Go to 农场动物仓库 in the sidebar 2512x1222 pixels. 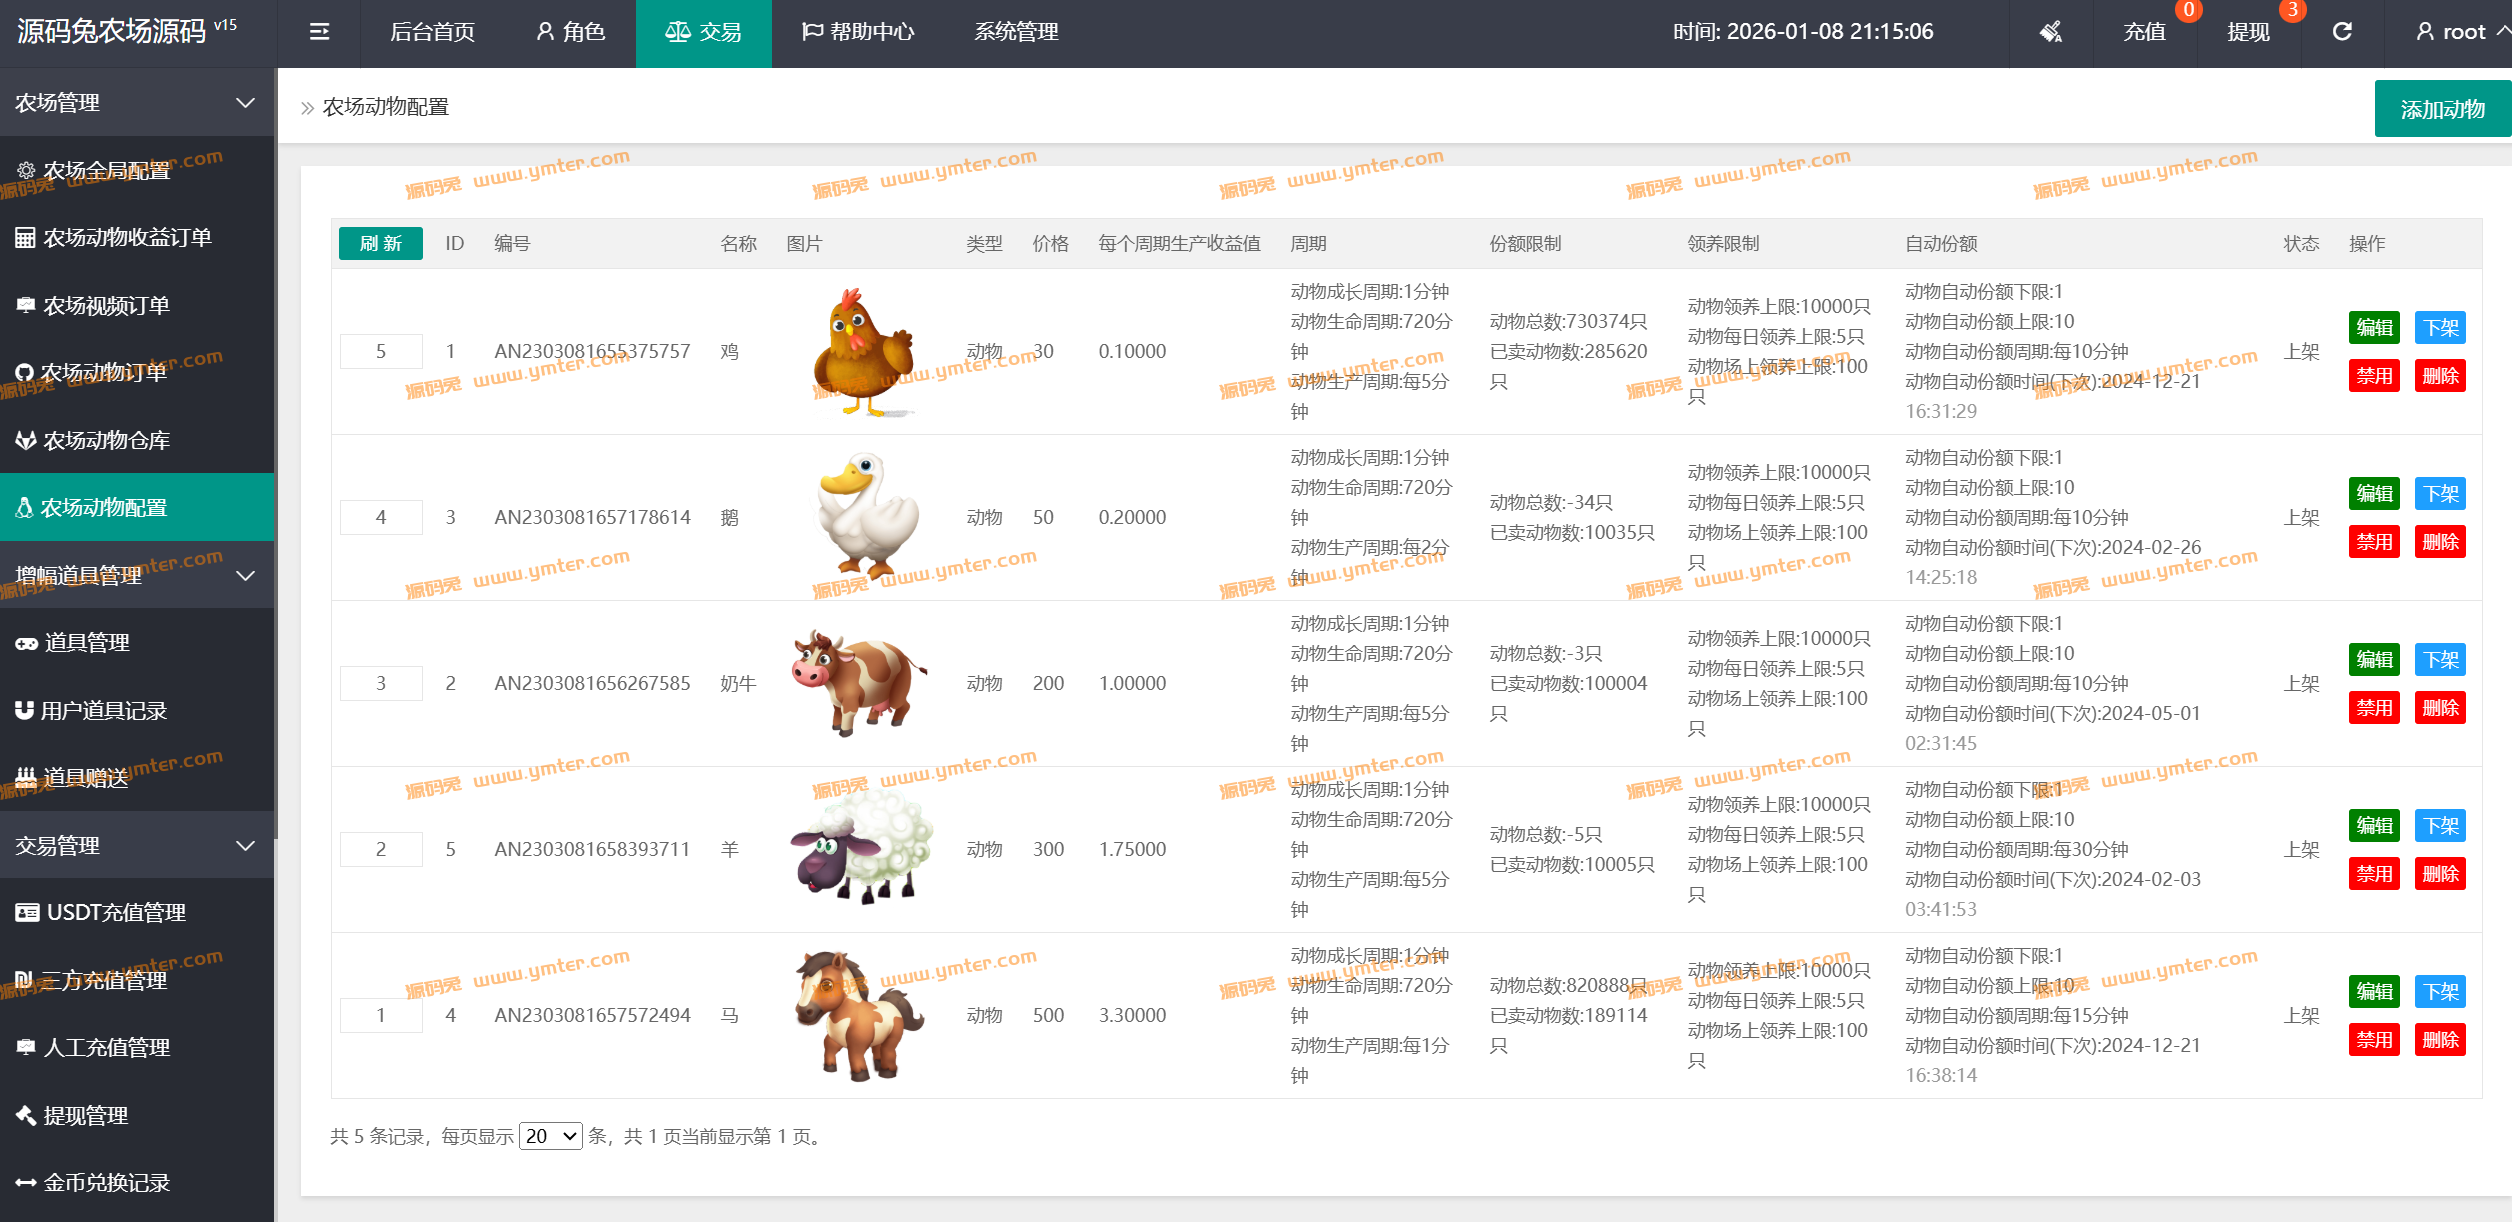click(x=106, y=440)
